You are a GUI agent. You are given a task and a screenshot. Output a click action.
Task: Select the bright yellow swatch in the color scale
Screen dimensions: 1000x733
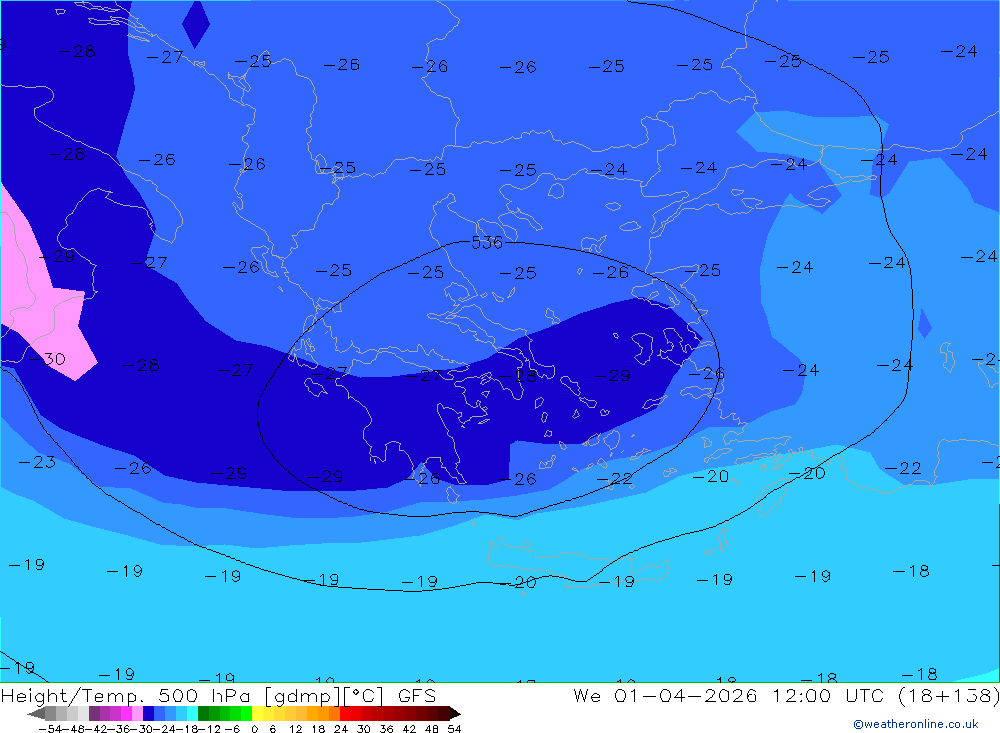[x=258, y=713]
